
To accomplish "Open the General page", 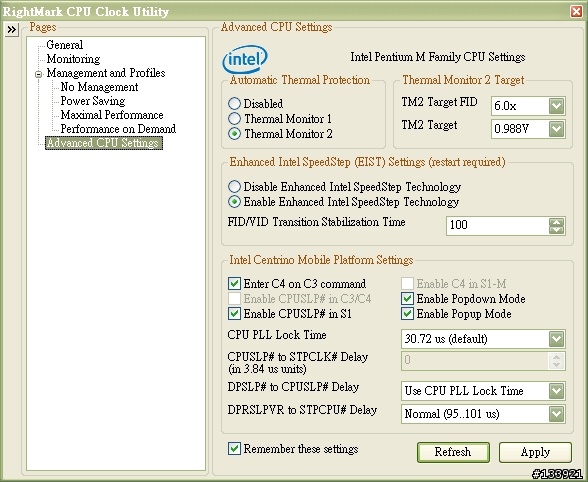I will [x=64, y=45].
